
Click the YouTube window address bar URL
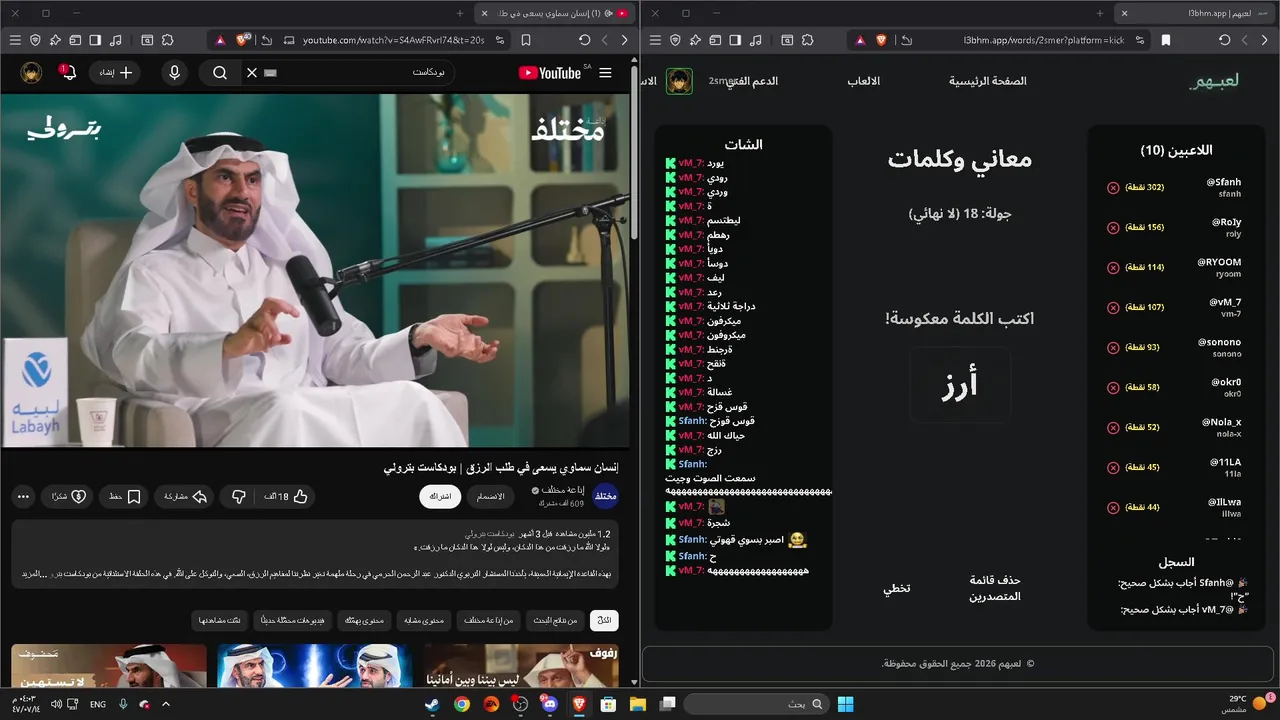tap(393, 40)
